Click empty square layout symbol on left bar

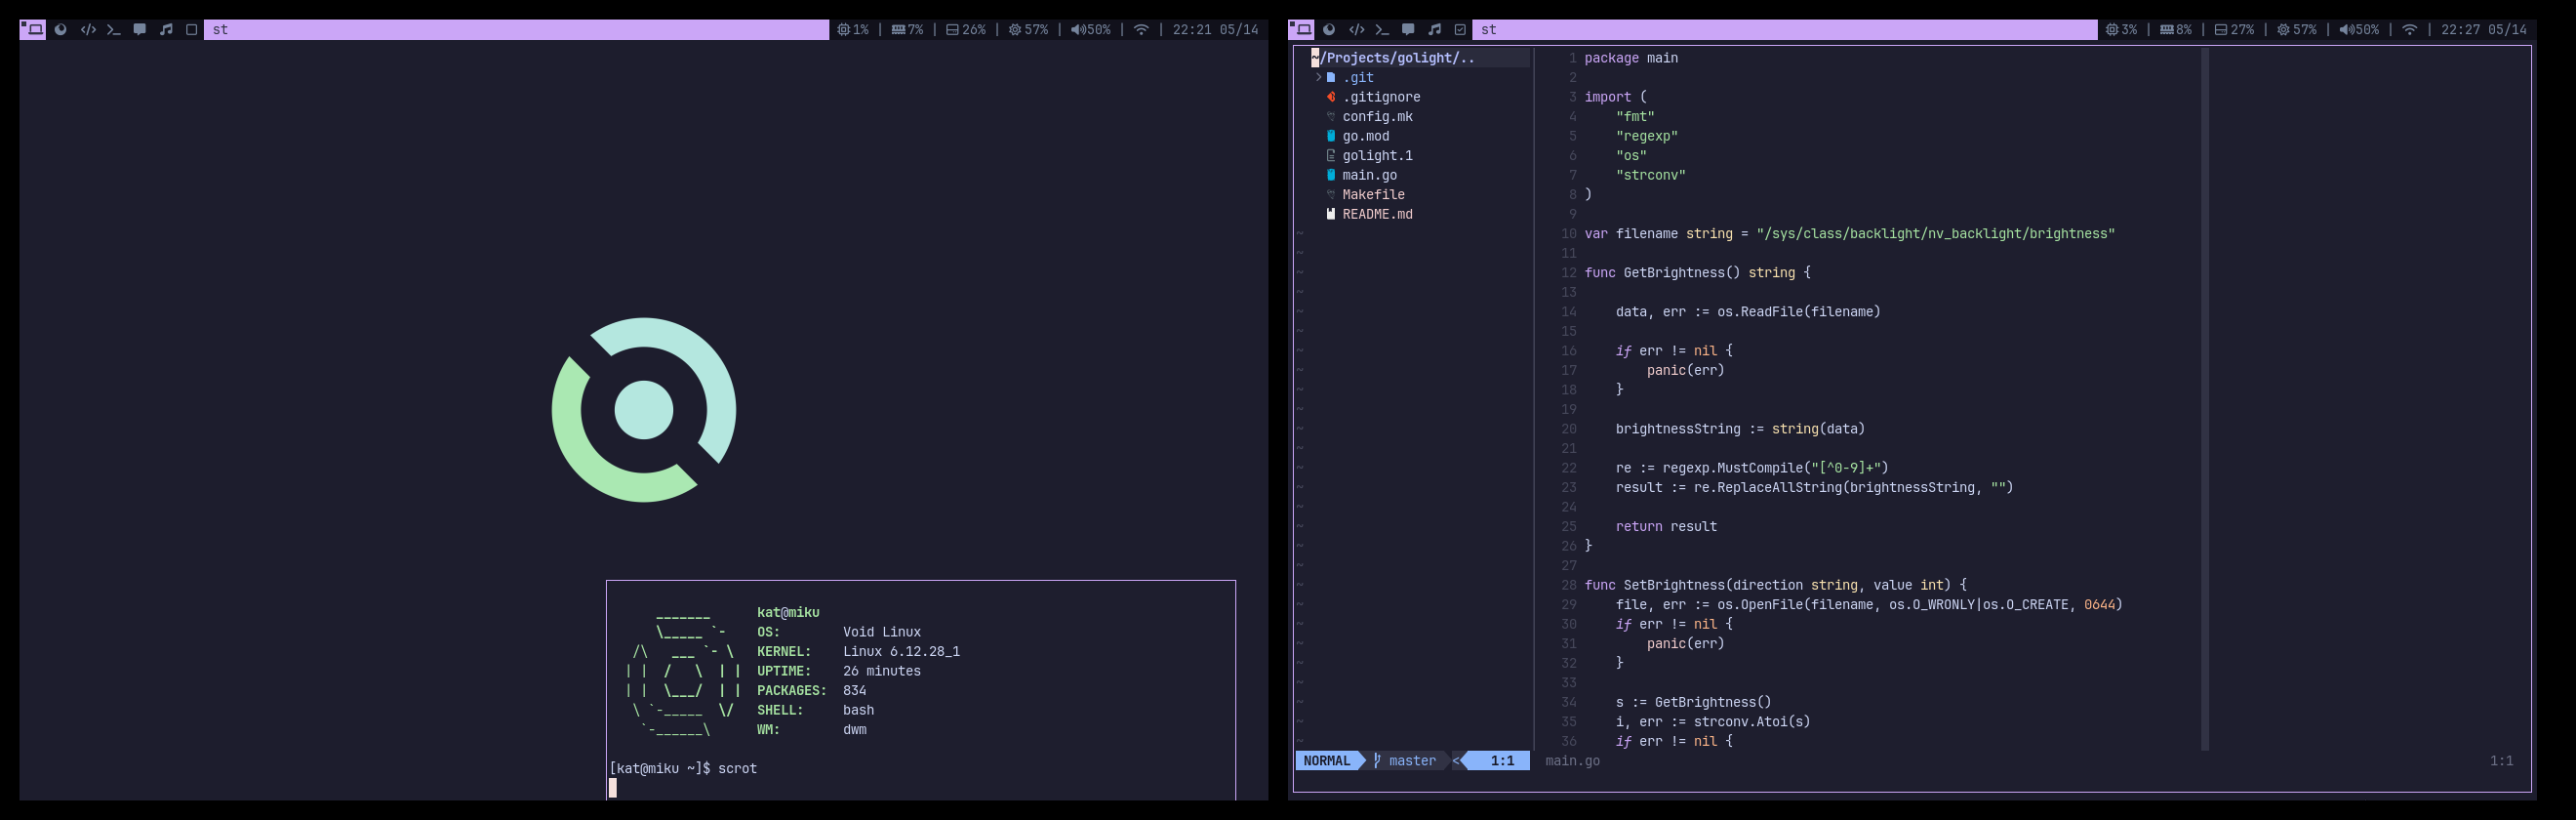pos(192,30)
